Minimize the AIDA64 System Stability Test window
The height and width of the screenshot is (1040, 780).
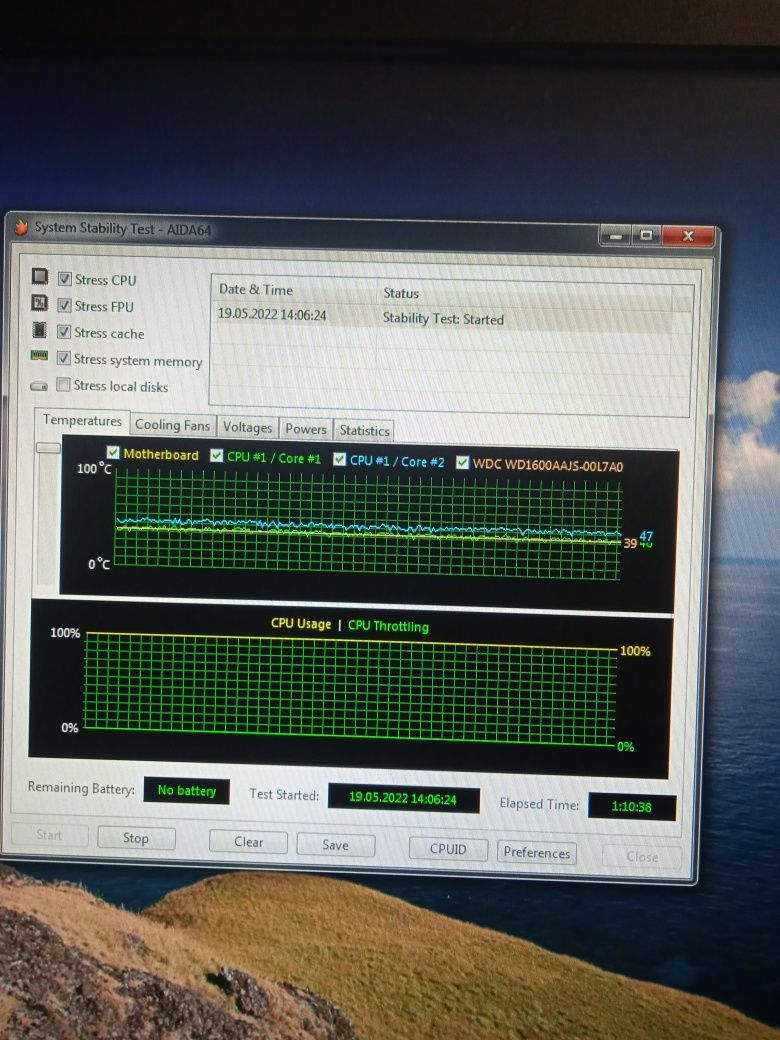(x=616, y=235)
